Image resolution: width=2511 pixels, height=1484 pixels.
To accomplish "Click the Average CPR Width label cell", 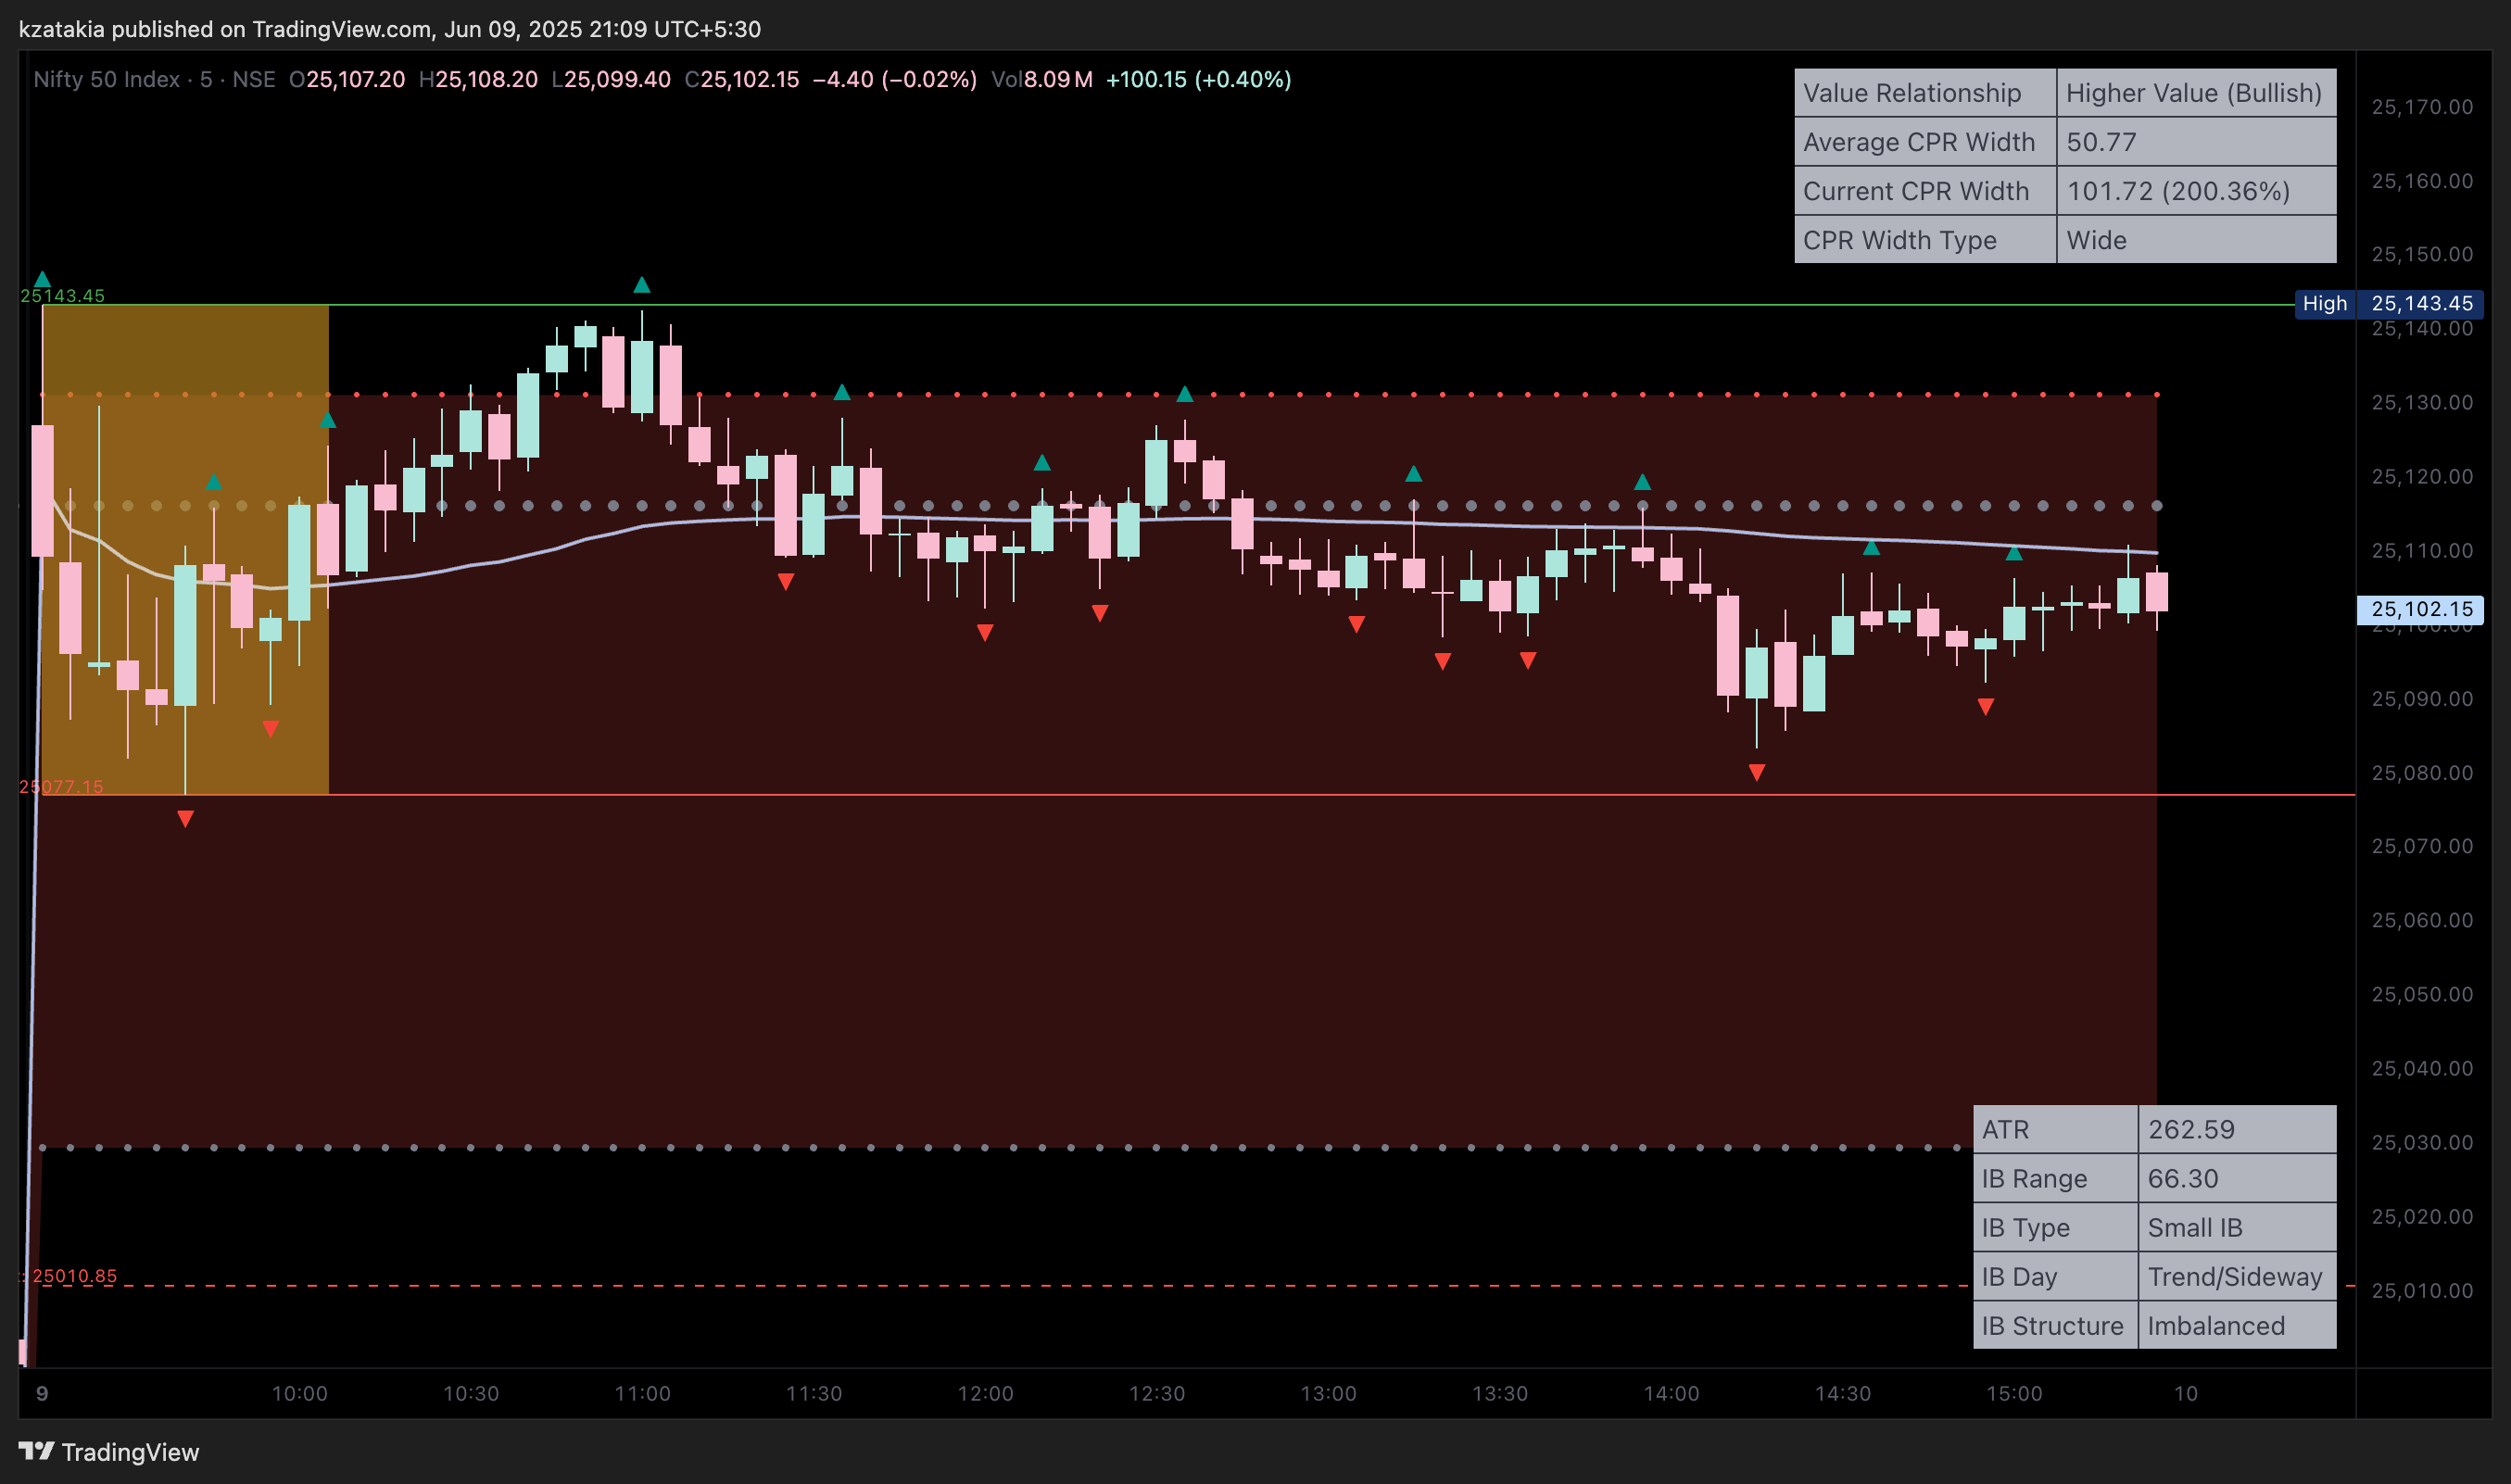I will (1925, 142).
